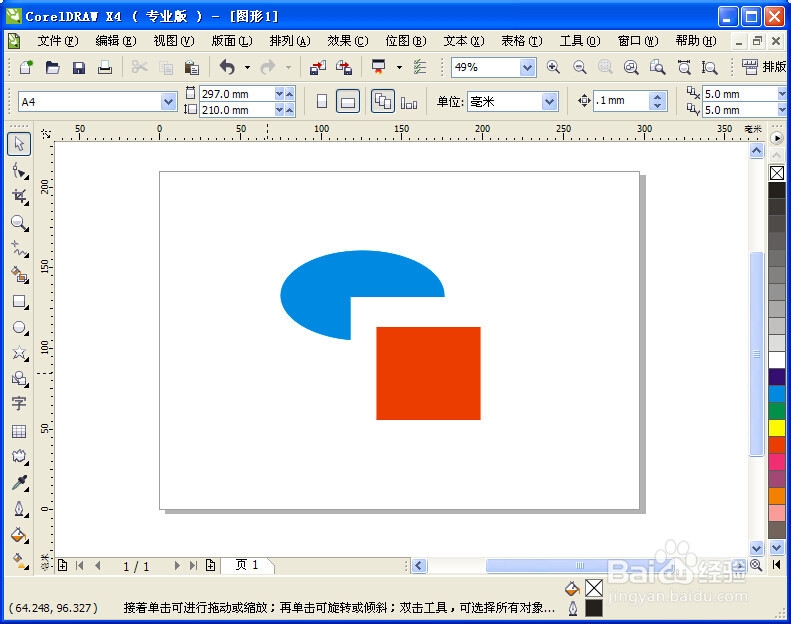
Task: Select the Eyedropper tool
Action: pyautogui.click(x=19, y=483)
